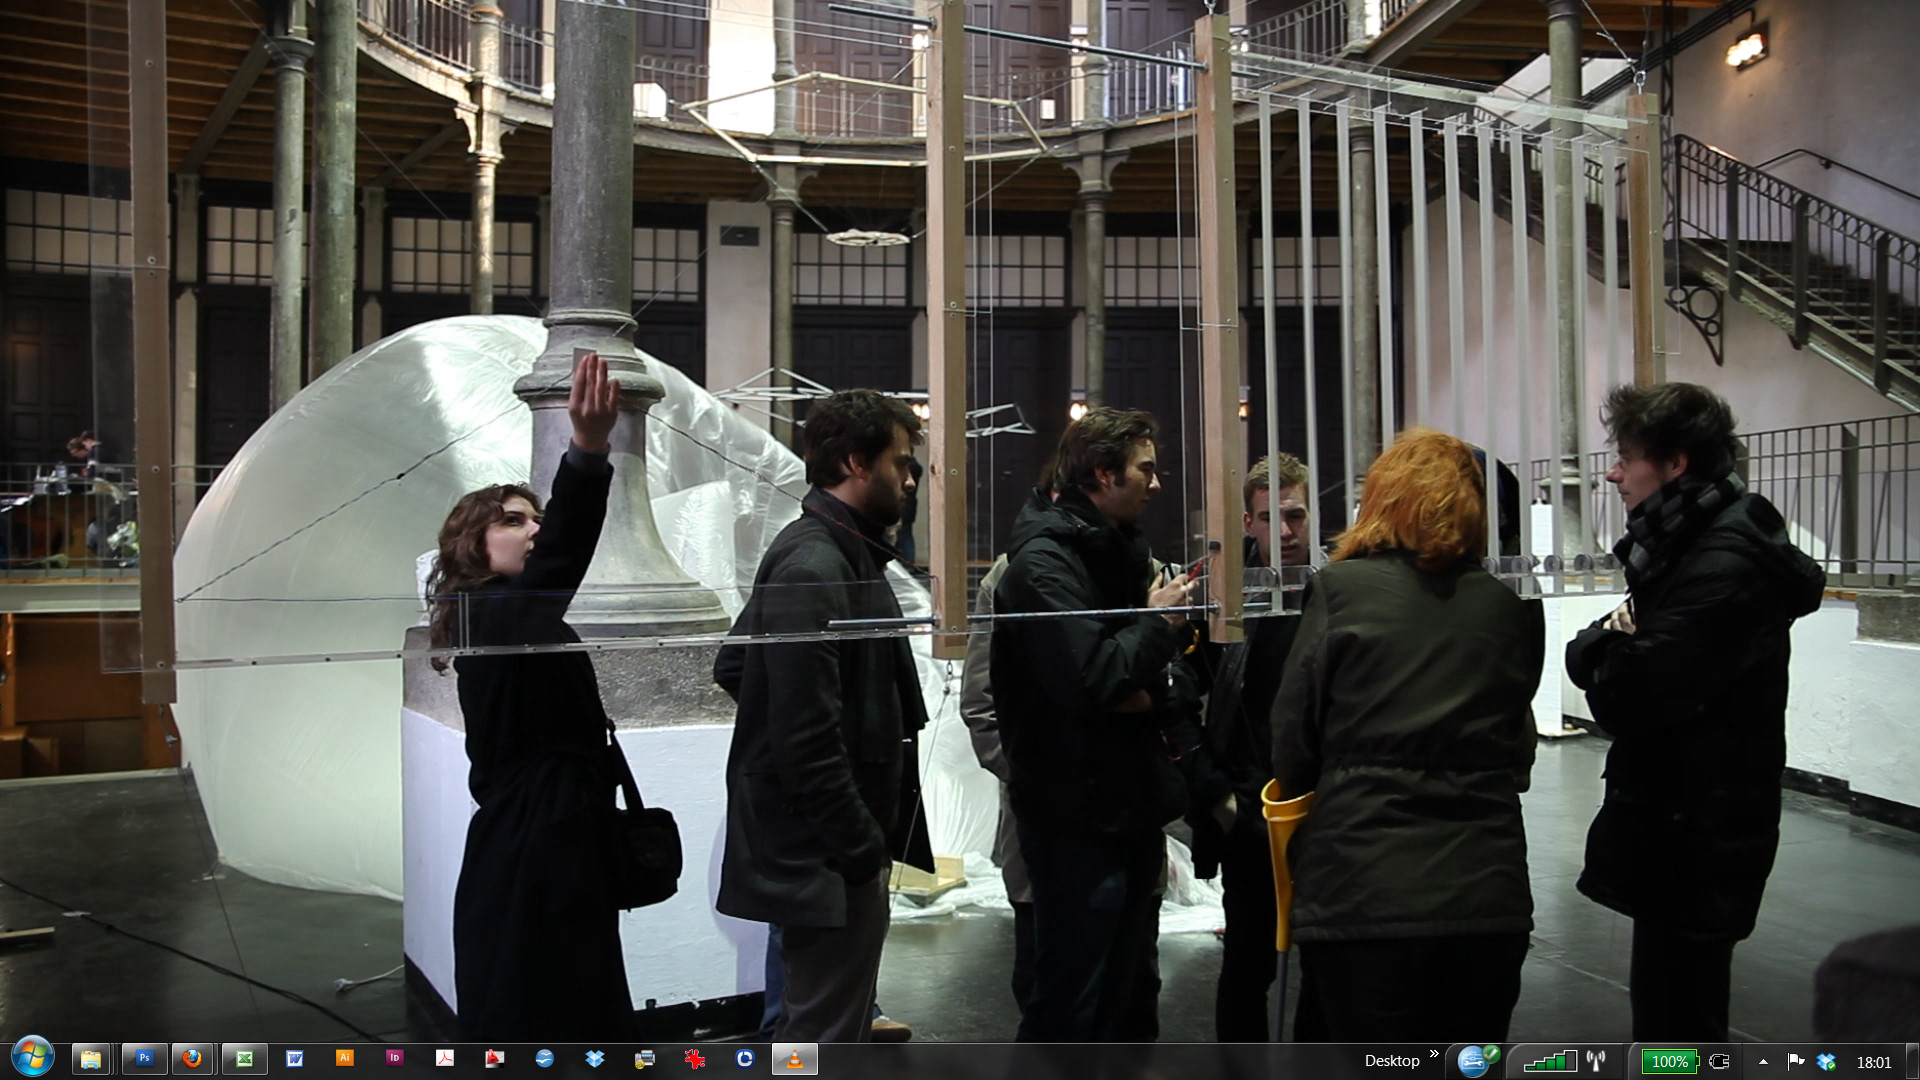This screenshot has width=1920, height=1080.
Task: Open the Action Center flag icon
Action: pyautogui.click(x=1795, y=1062)
